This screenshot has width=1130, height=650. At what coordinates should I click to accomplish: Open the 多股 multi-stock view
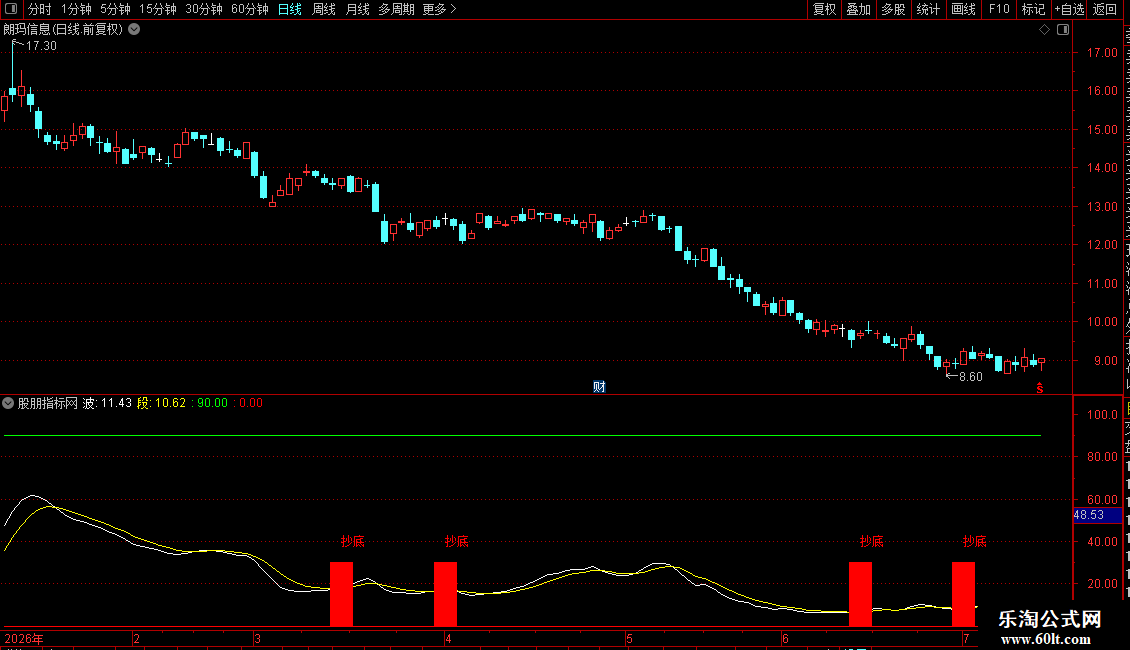(x=893, y=9)
